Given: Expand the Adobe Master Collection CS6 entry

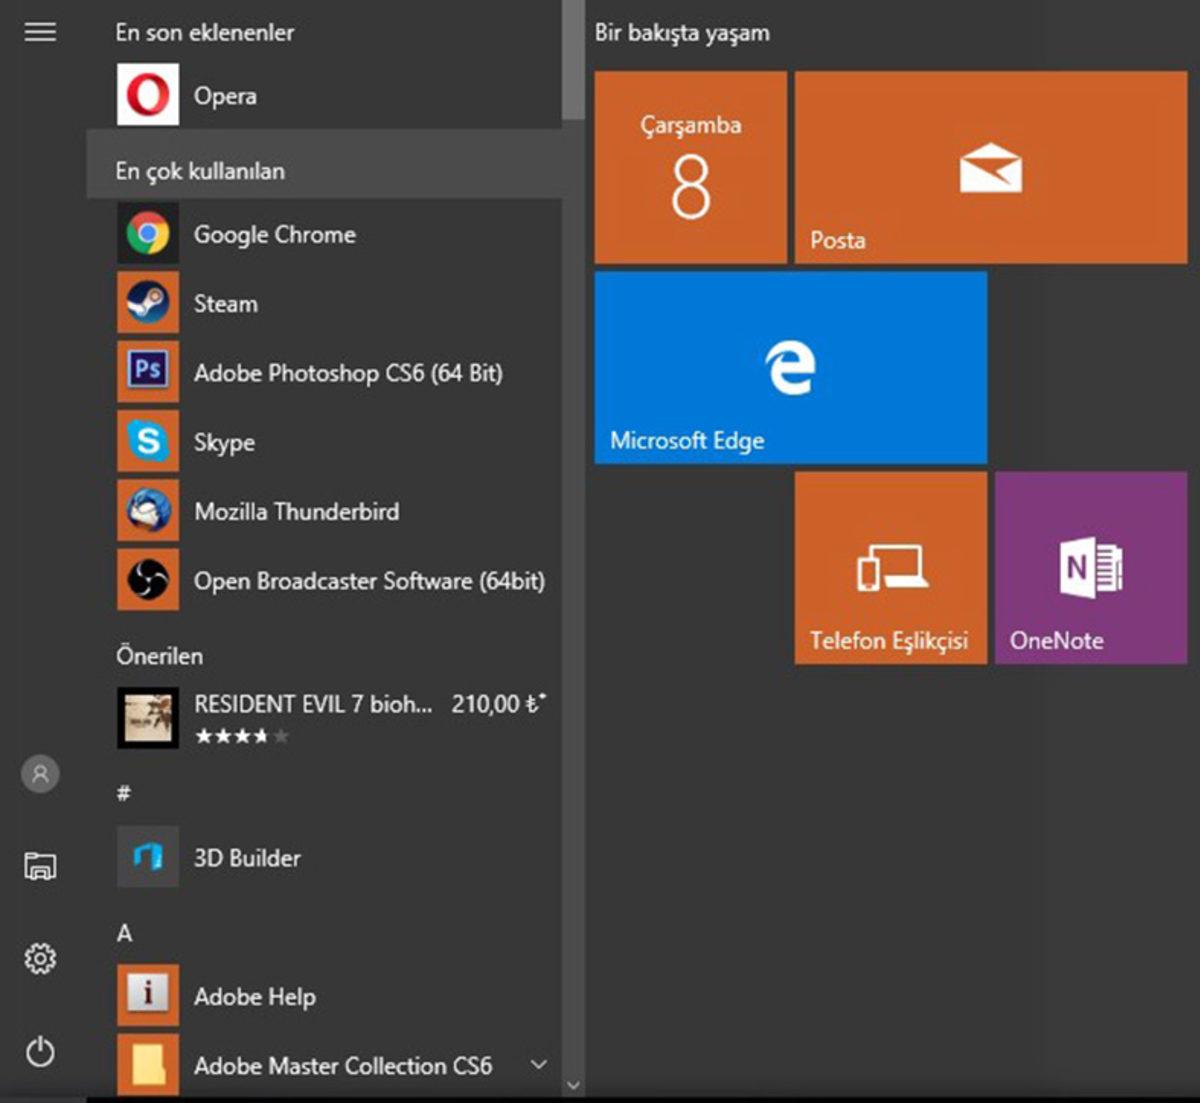Looking at the screenshot, I should point(539,1065).
